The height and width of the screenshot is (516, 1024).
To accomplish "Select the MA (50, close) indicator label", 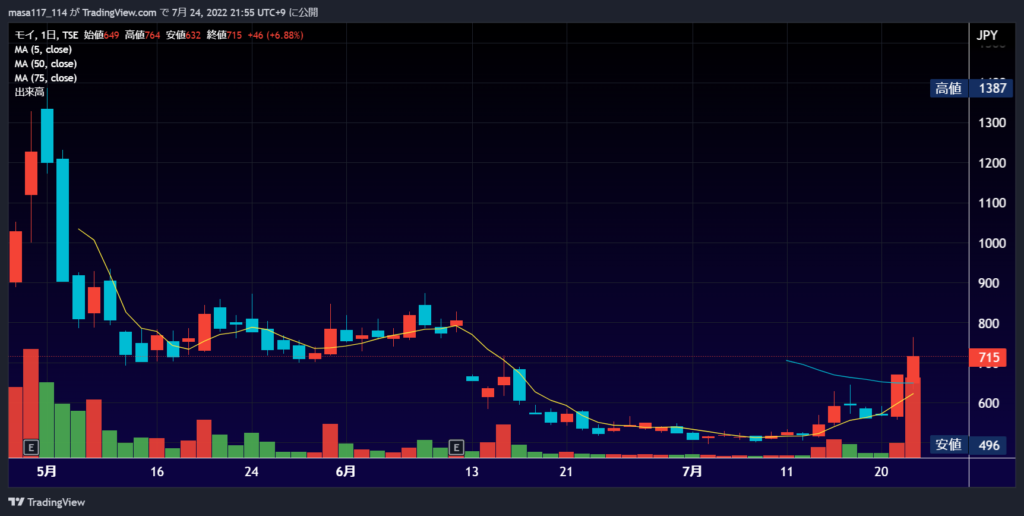I will point(46,64).
